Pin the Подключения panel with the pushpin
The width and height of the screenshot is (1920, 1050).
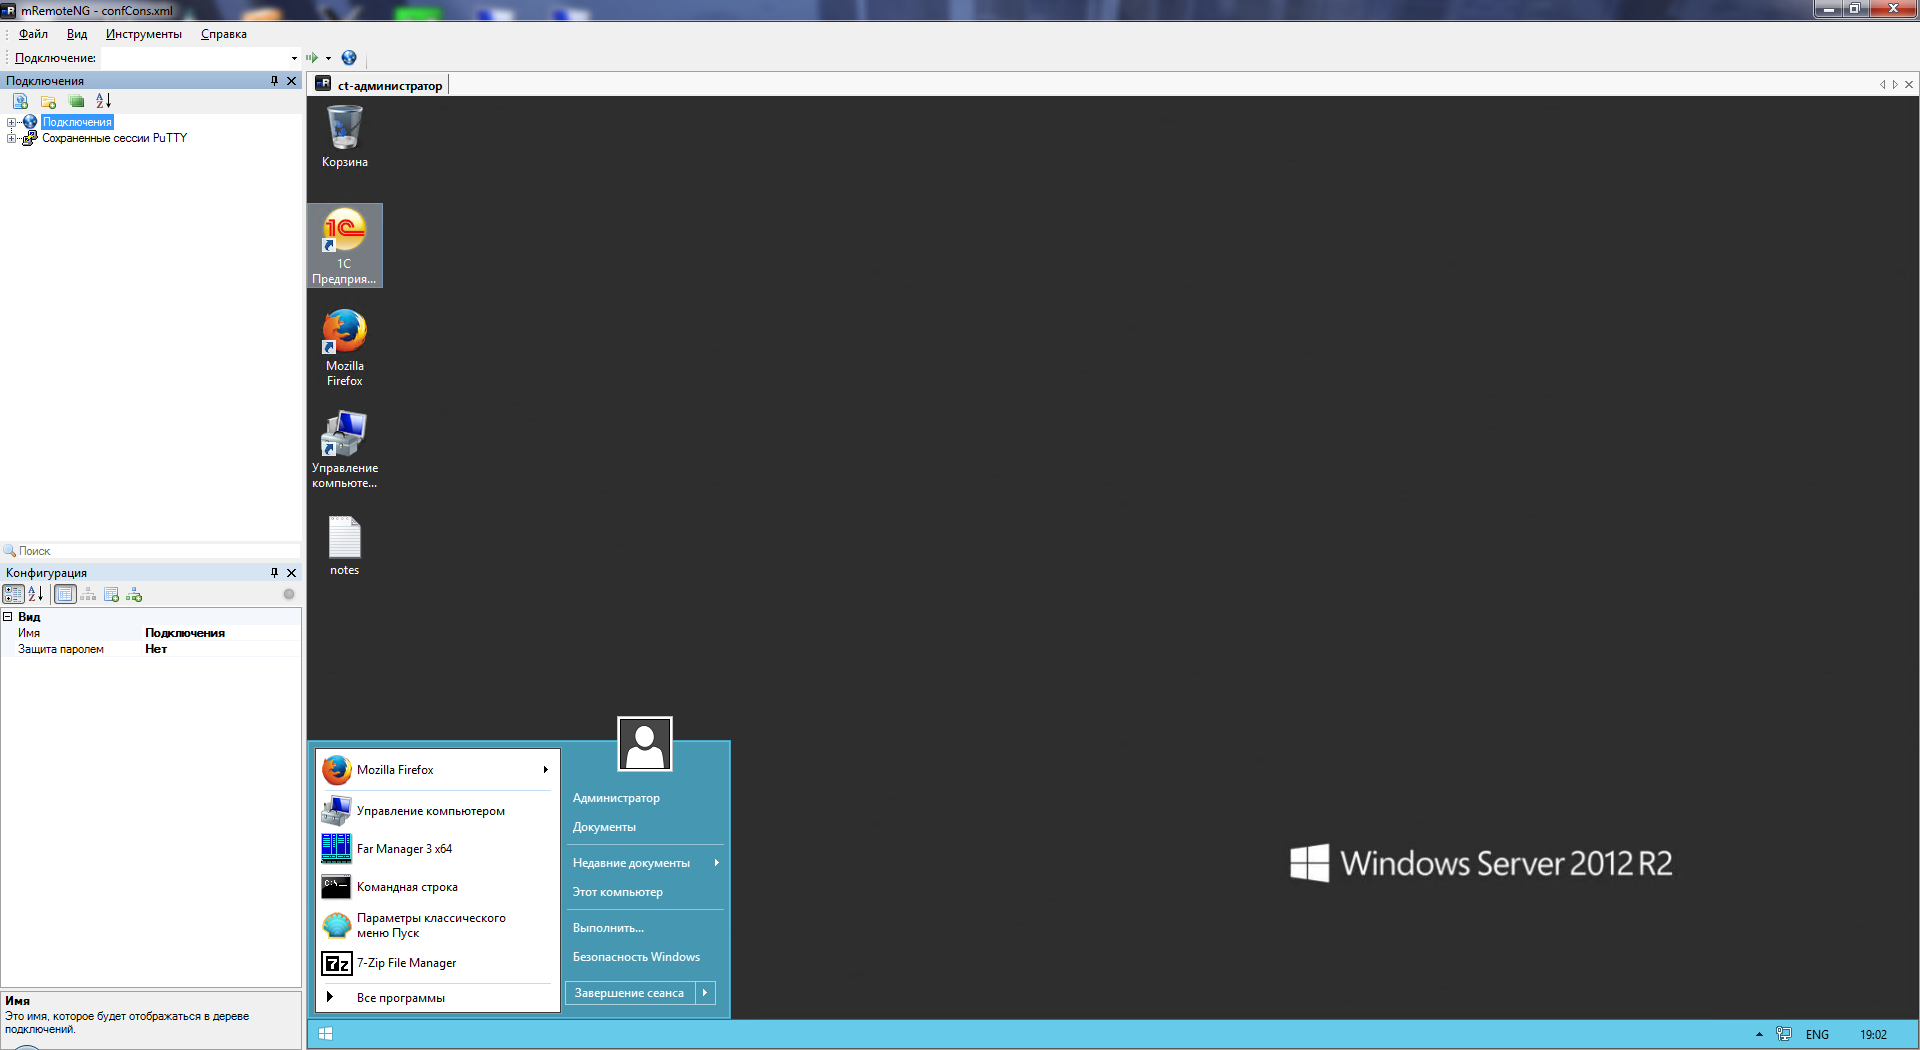point(274,81)
